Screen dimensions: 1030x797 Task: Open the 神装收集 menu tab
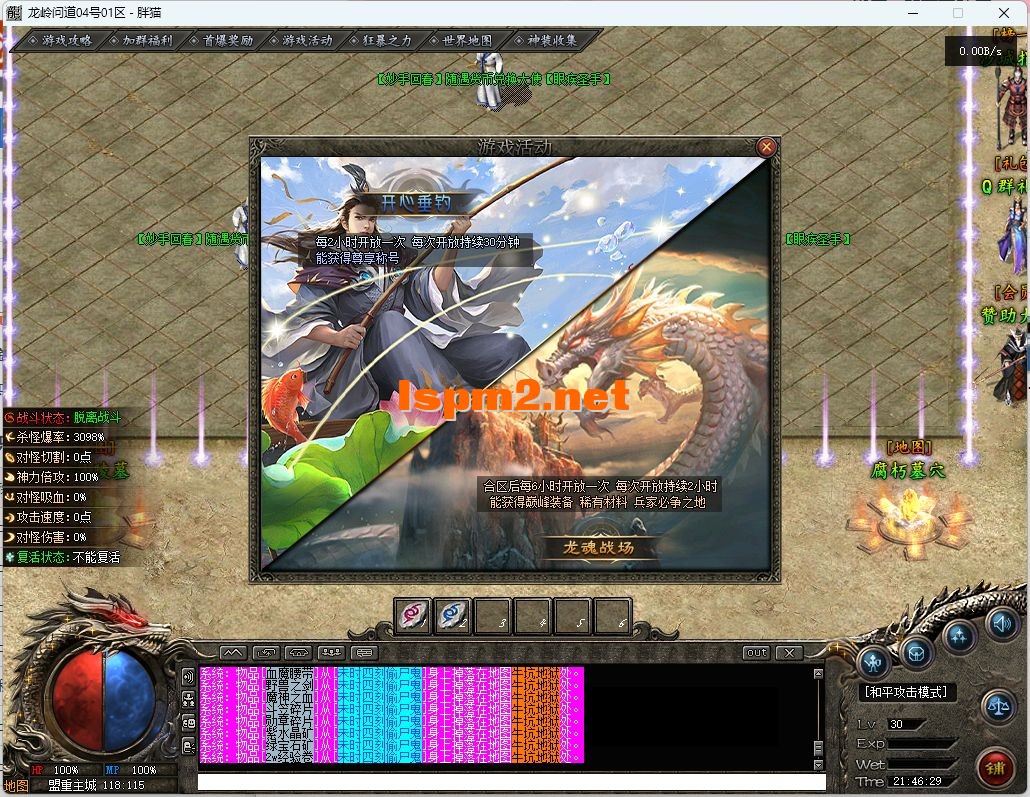pyautogui.click(x=547, y=41)
